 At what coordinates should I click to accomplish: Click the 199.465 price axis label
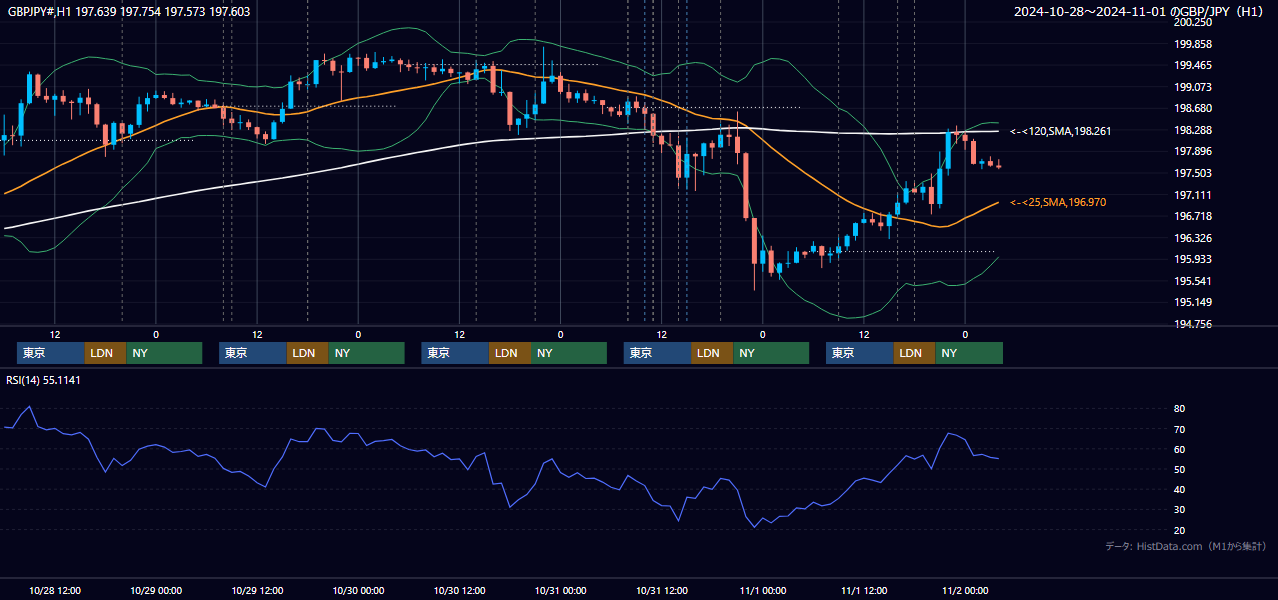[1193, 65]
